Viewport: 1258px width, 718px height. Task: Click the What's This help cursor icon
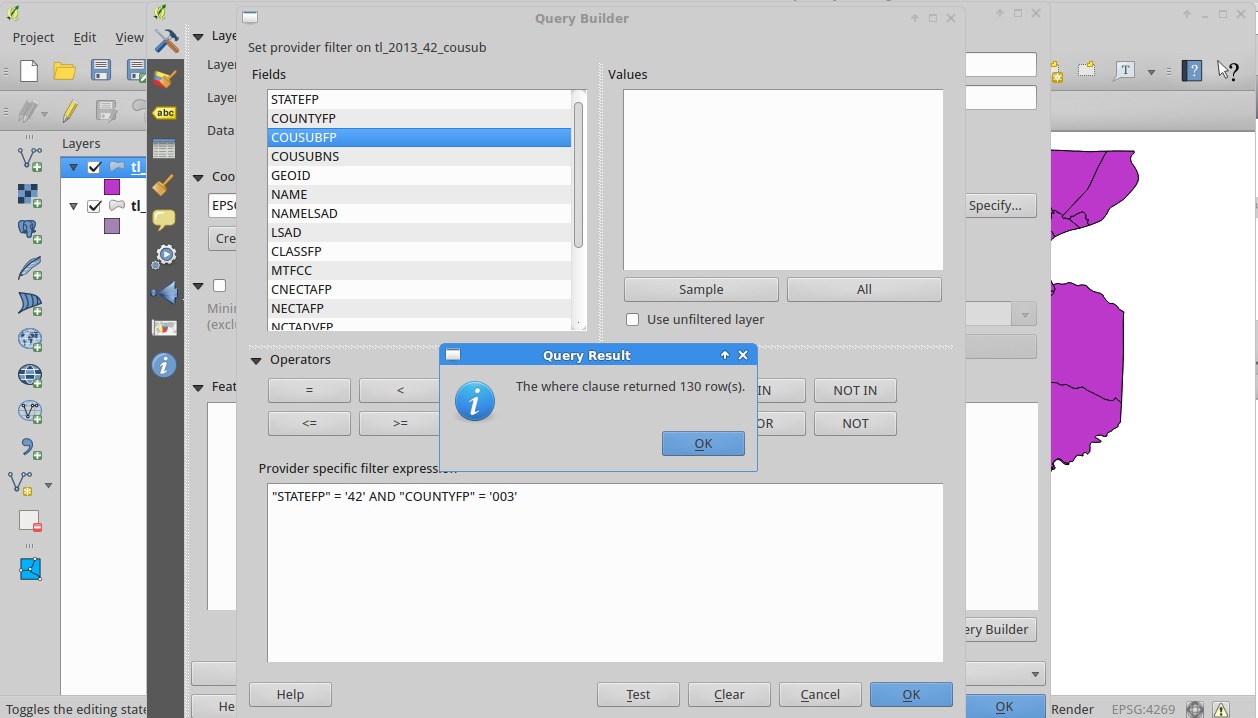click(1226, 71)
